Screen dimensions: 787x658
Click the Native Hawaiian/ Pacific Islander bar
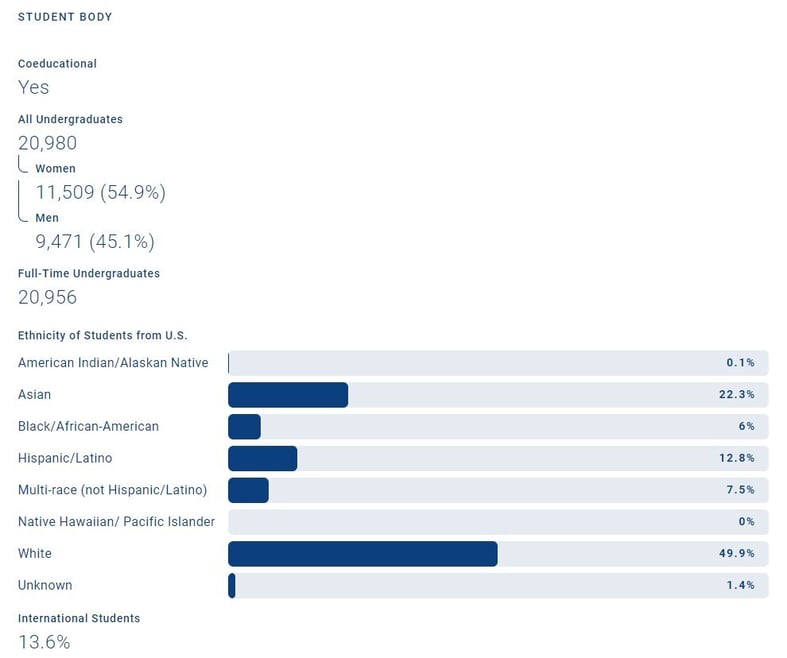[x=498, y=522]
